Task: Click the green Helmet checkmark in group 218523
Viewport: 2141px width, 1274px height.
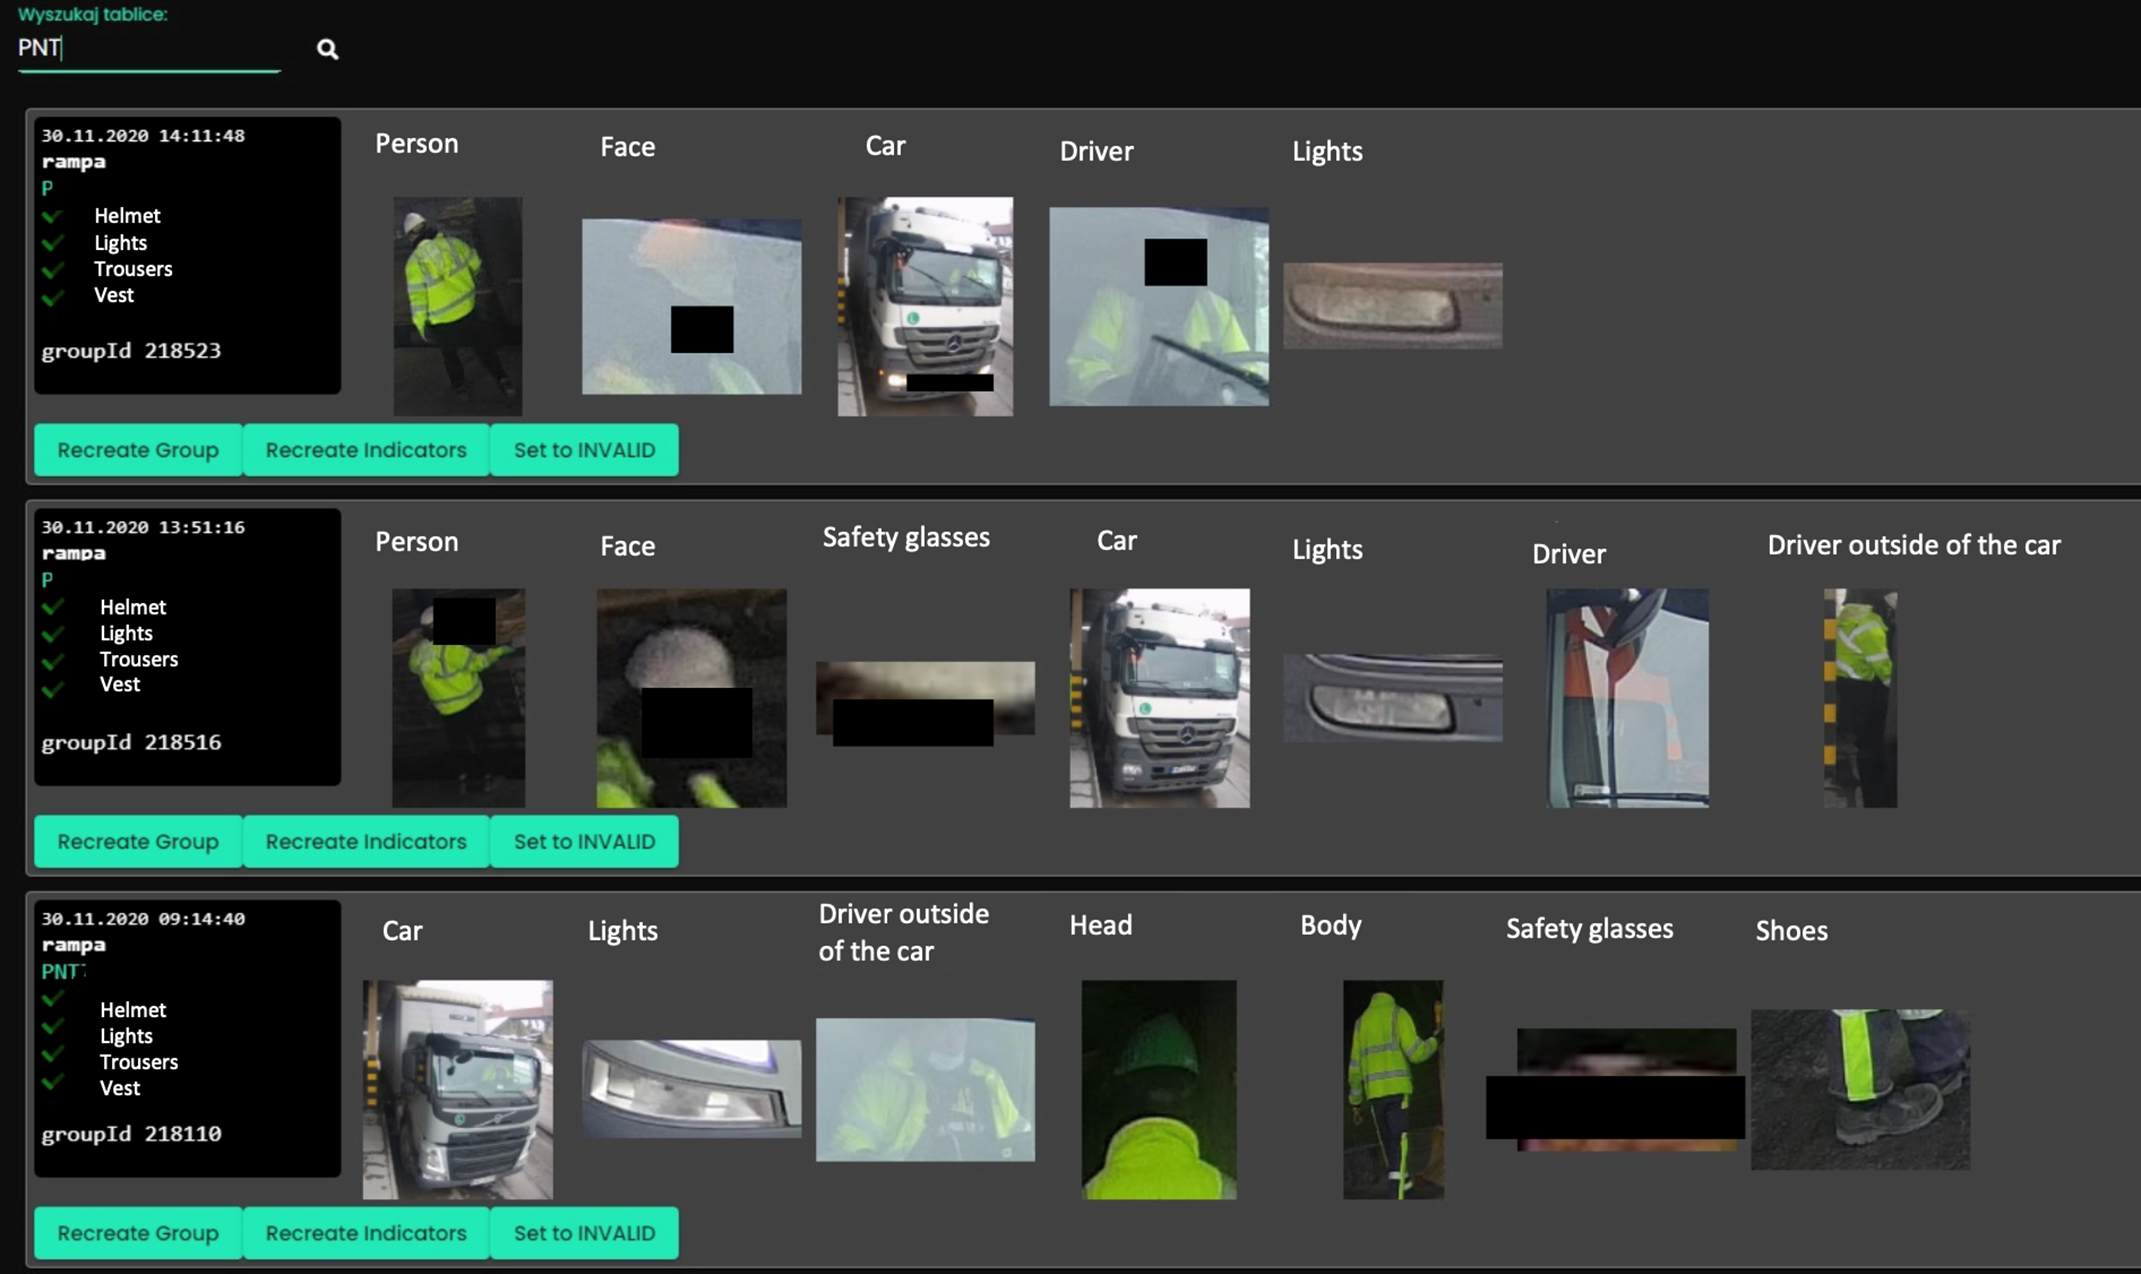Action: coord(54,215)
